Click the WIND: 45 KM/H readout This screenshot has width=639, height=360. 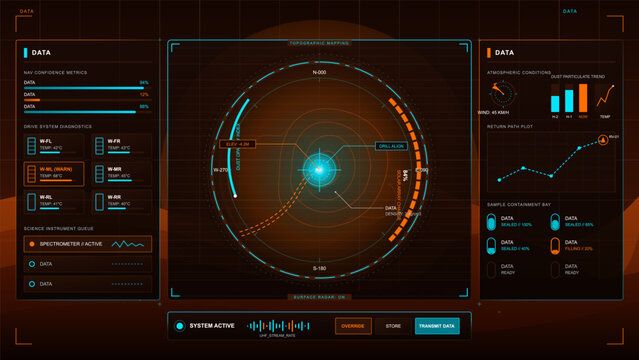pos(493,113)
